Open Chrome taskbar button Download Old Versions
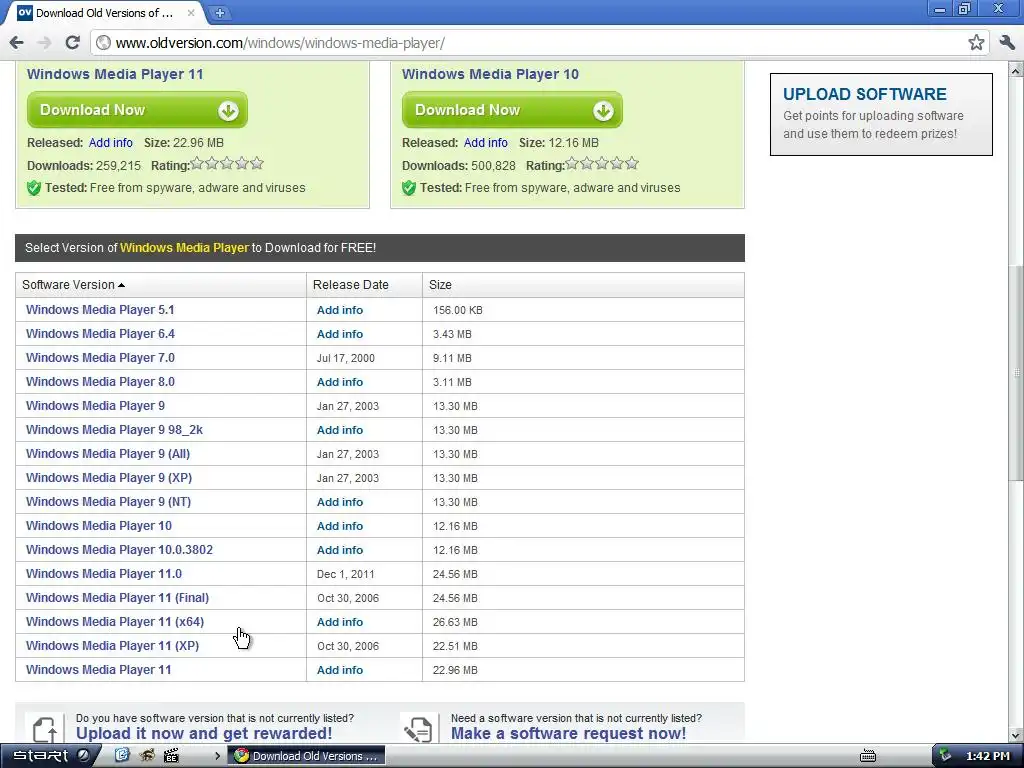 click(306, 756)
